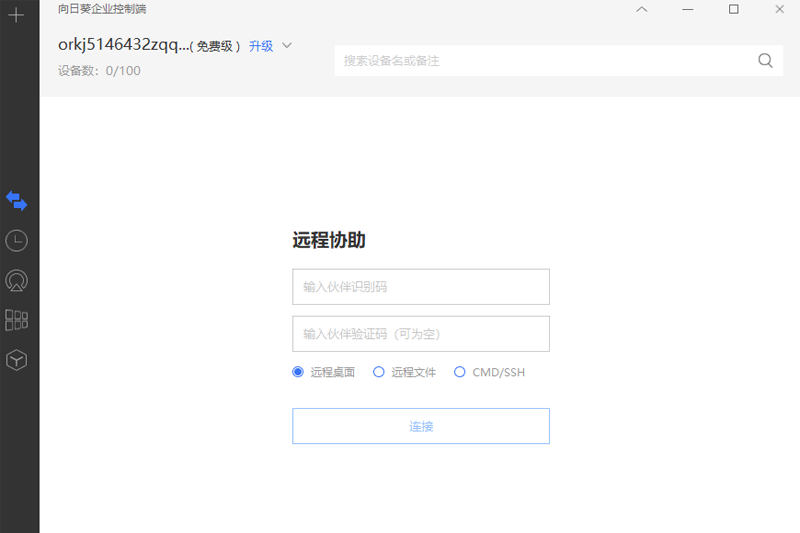Click the 升级 upgrade link
This screenshot has height=533, width=800.
click(x=261, y=46)
